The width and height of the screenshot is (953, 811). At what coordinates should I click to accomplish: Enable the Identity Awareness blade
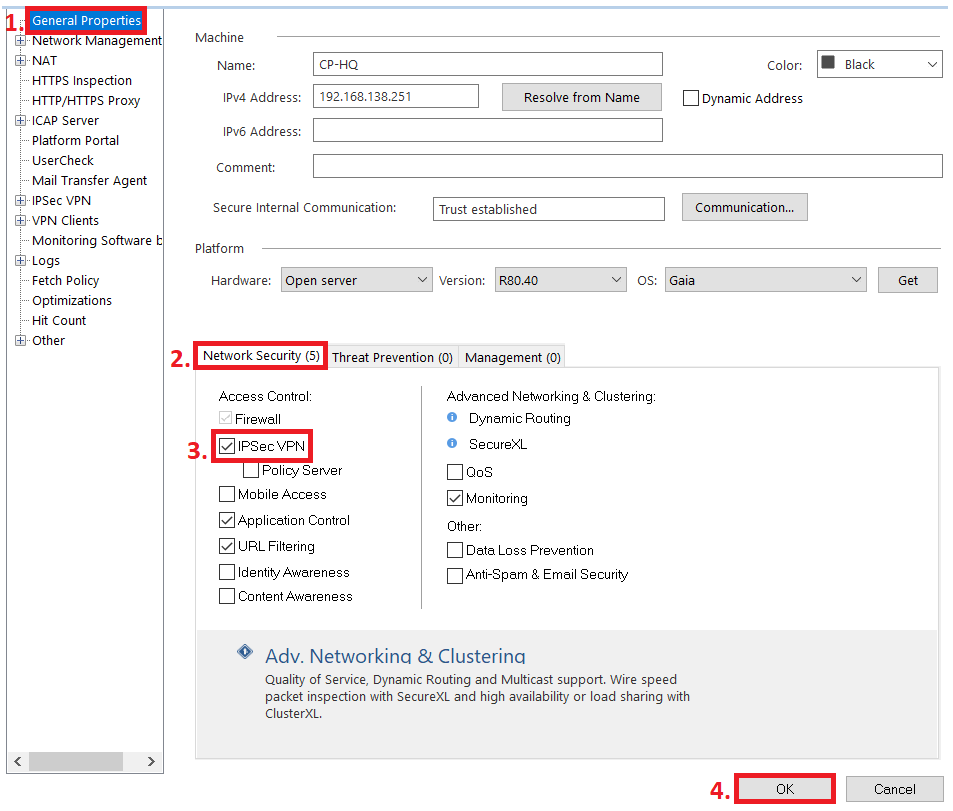227,572
